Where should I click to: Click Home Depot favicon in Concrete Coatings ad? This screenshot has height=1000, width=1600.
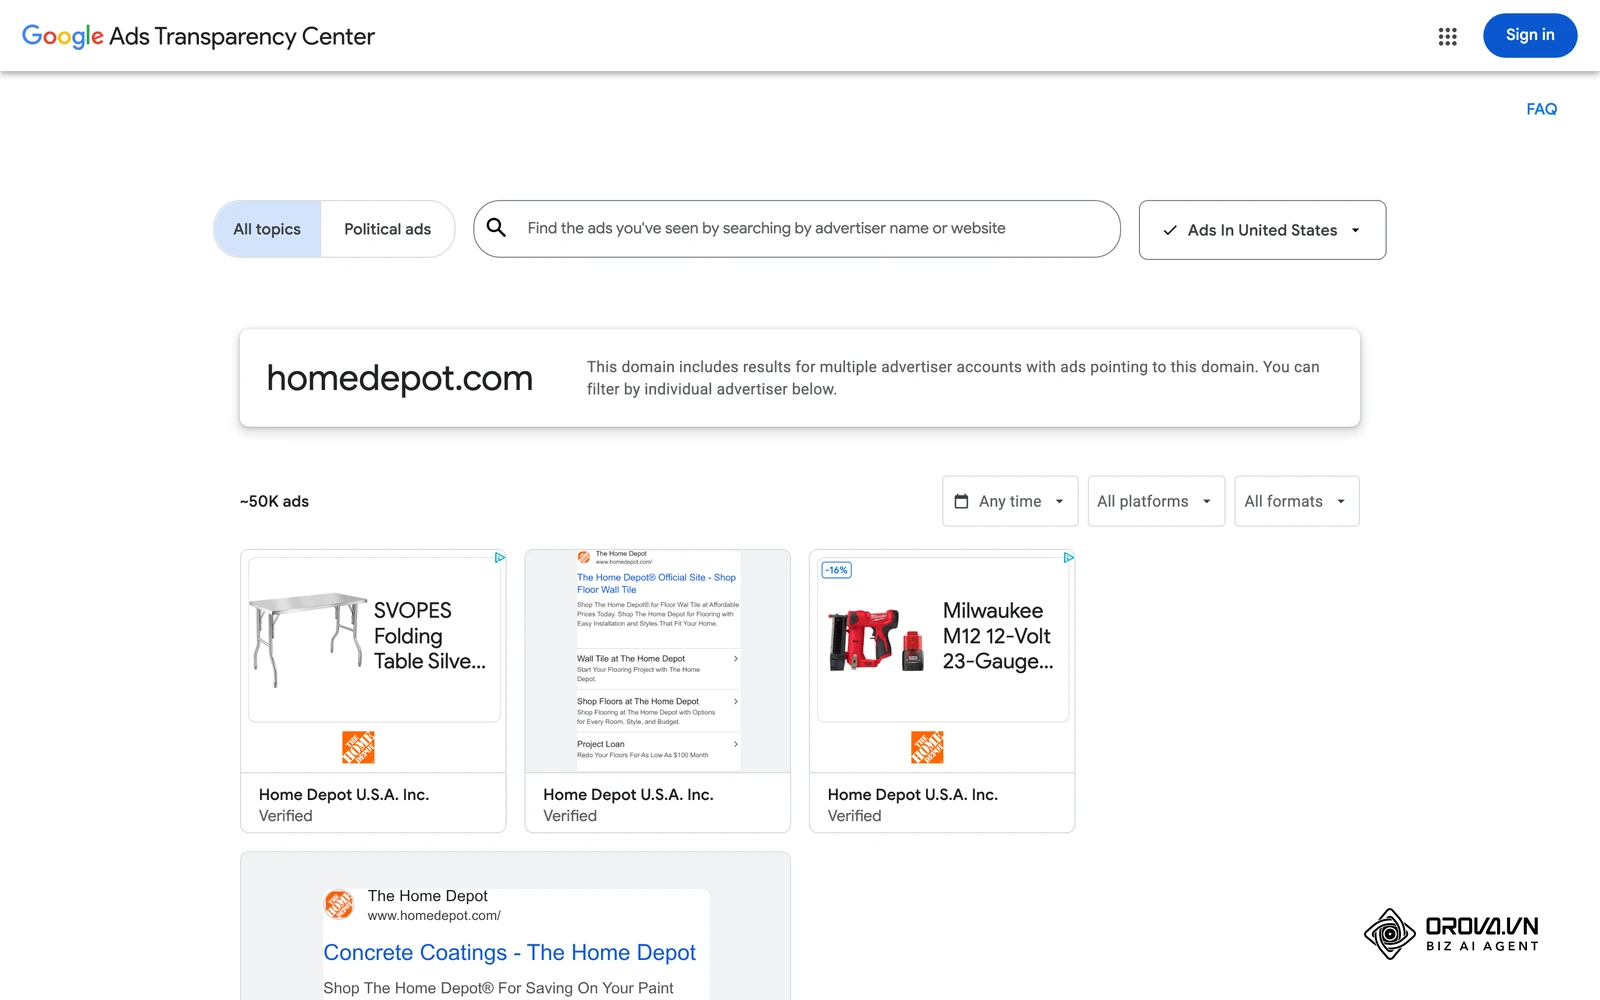point(340,904)
